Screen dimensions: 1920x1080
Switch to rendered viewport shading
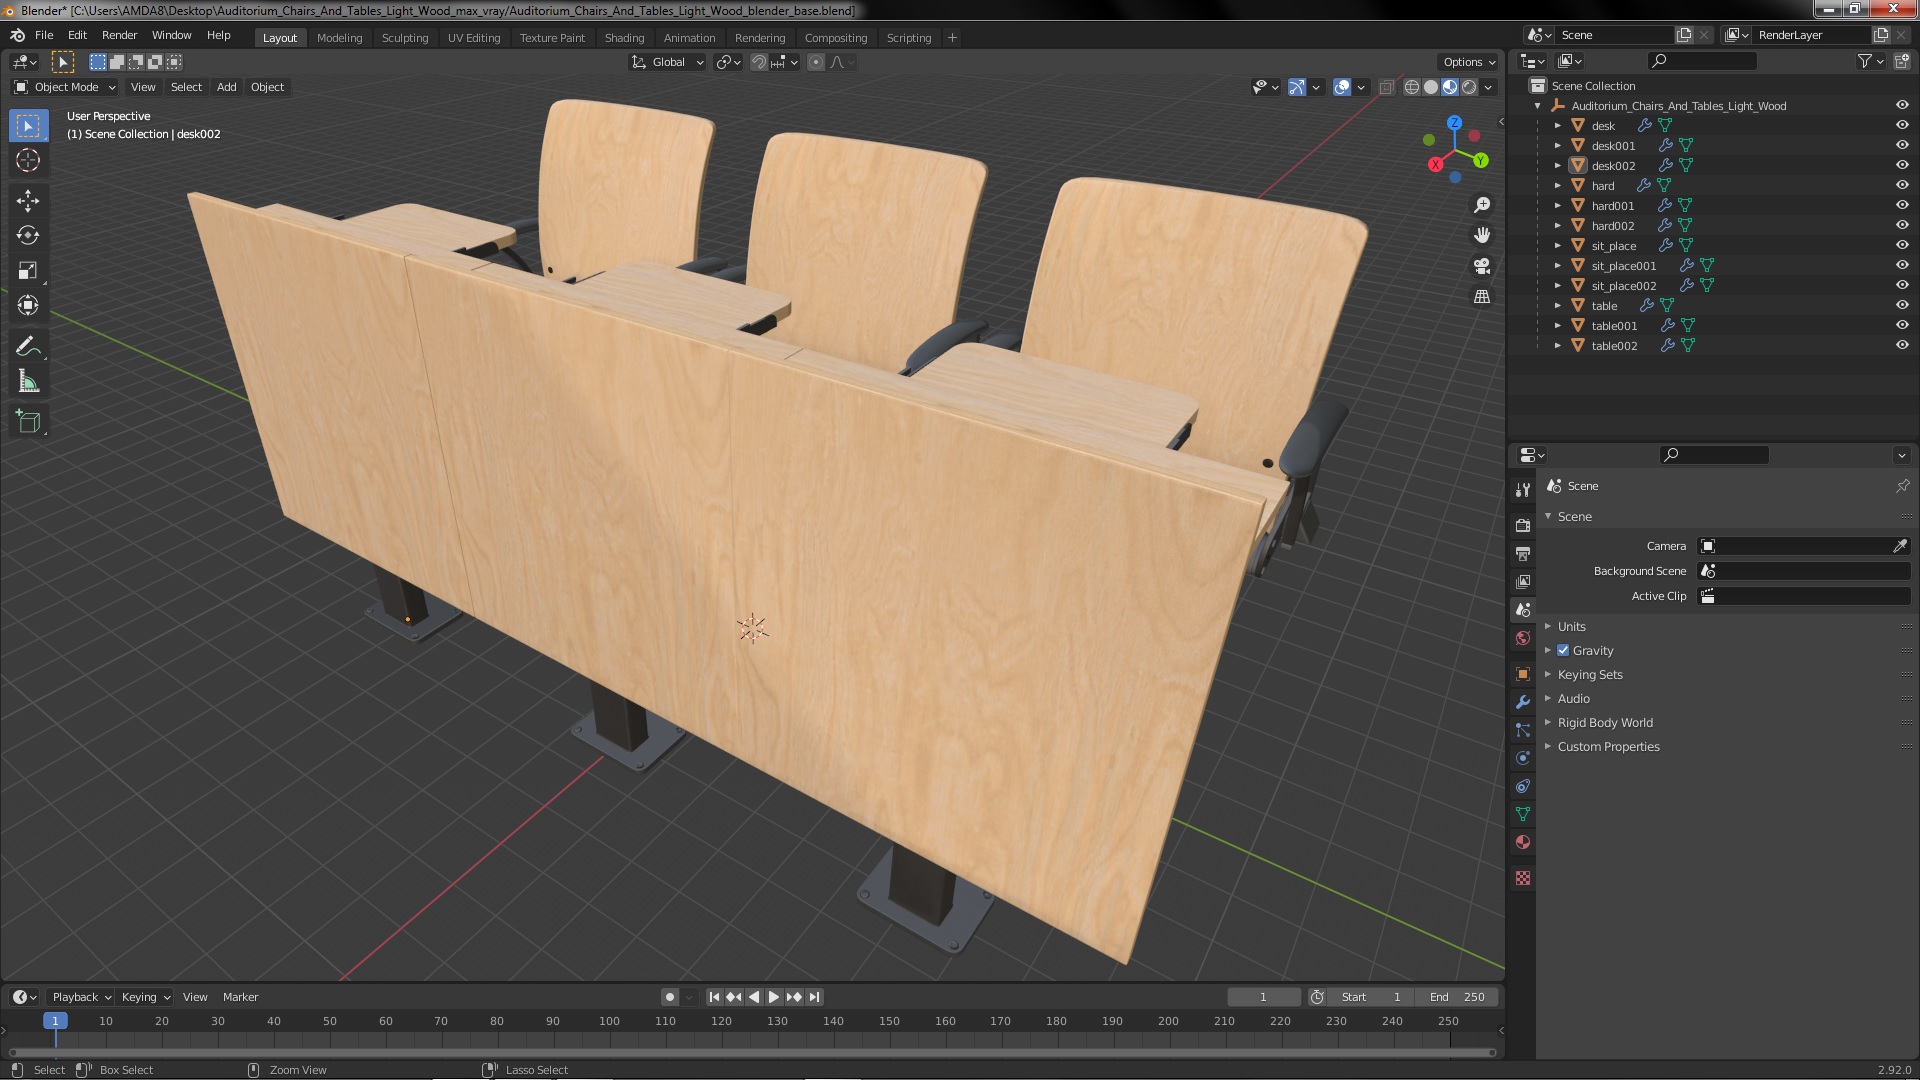tap(1469, 87)
